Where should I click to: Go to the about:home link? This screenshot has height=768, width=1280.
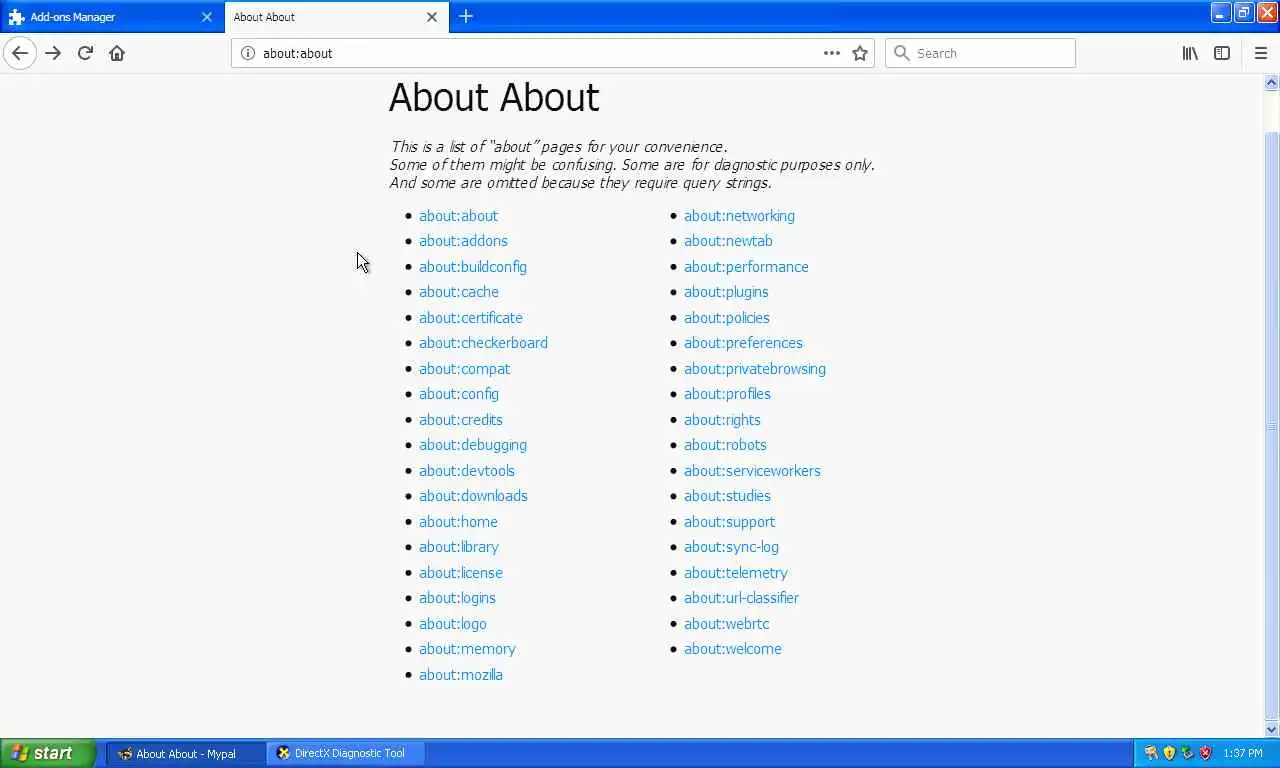[458, 522]
